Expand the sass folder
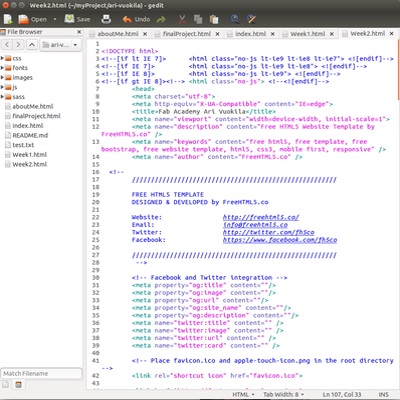 [2, 97]
